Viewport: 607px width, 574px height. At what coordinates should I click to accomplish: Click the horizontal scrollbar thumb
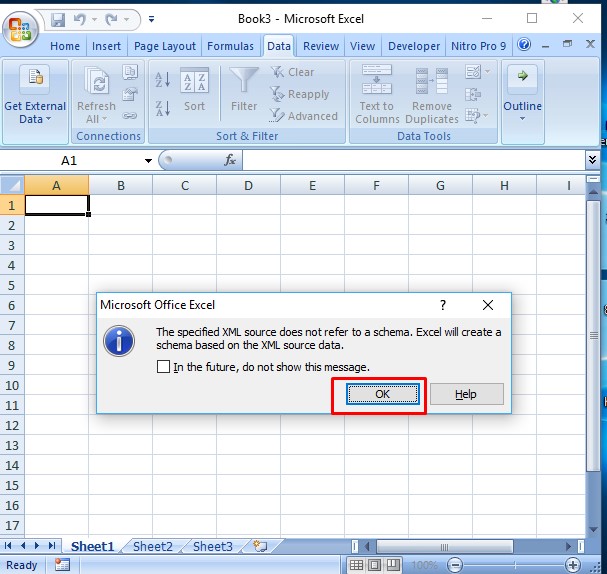pos(445,547)
